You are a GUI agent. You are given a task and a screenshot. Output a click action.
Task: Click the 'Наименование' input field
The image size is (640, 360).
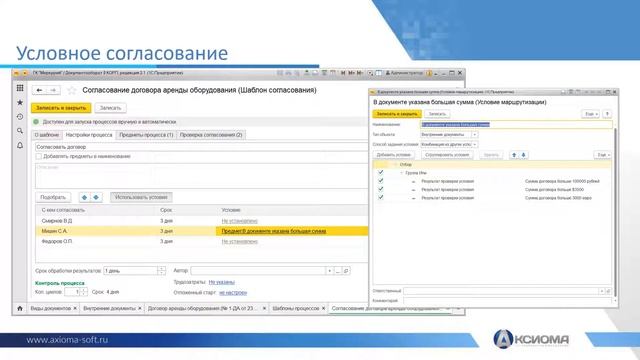516,124
